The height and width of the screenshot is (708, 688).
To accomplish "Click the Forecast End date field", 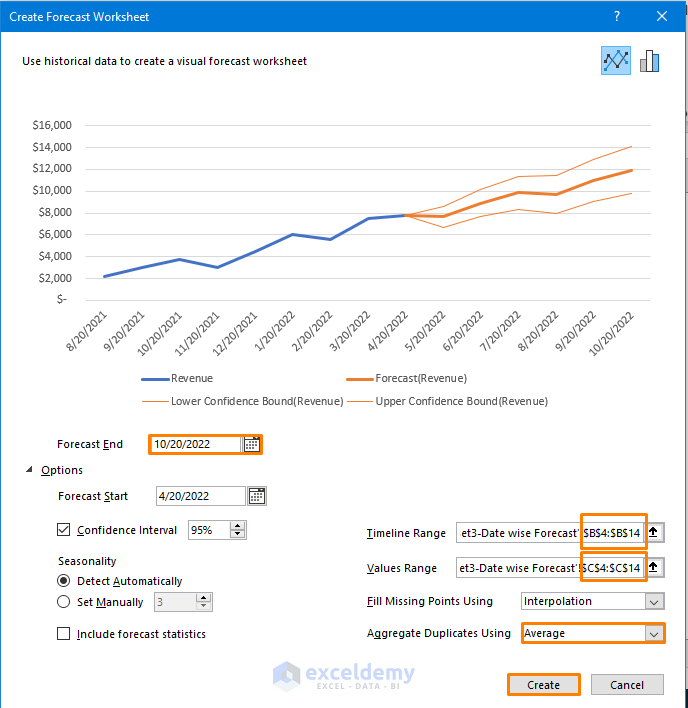I will pos(197,444).
